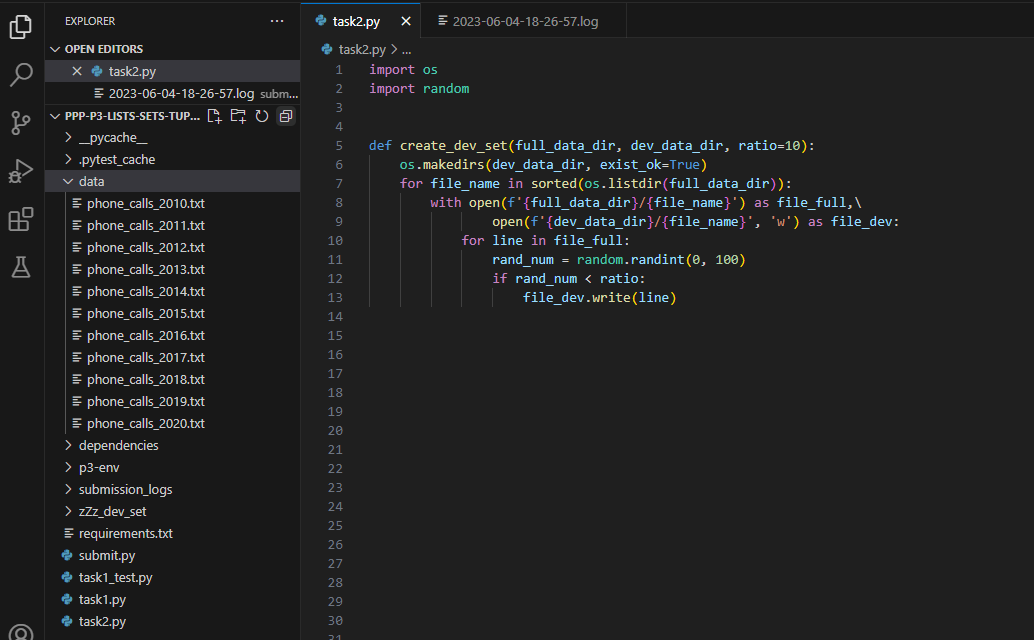This screenshot has width=1034, height=640.
Task: Close the task2.py editor tab
Action: [405, 21]
